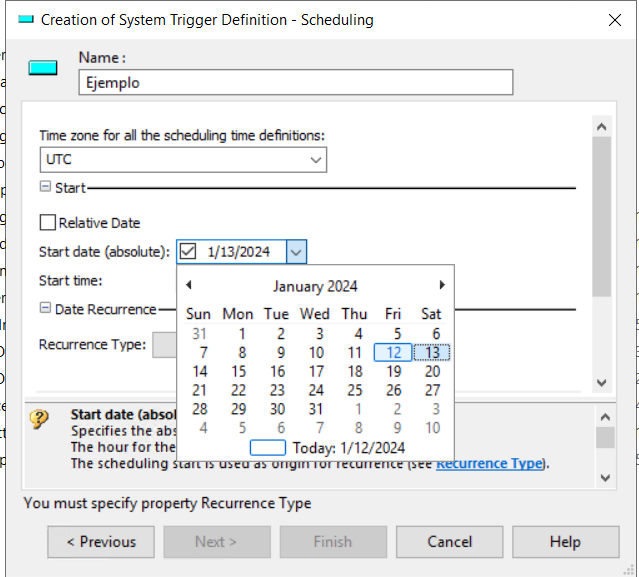Open the Recurrence Type combo box
Image resolution: width=639 pixels, height=577 pixels.
coord(164,345)
